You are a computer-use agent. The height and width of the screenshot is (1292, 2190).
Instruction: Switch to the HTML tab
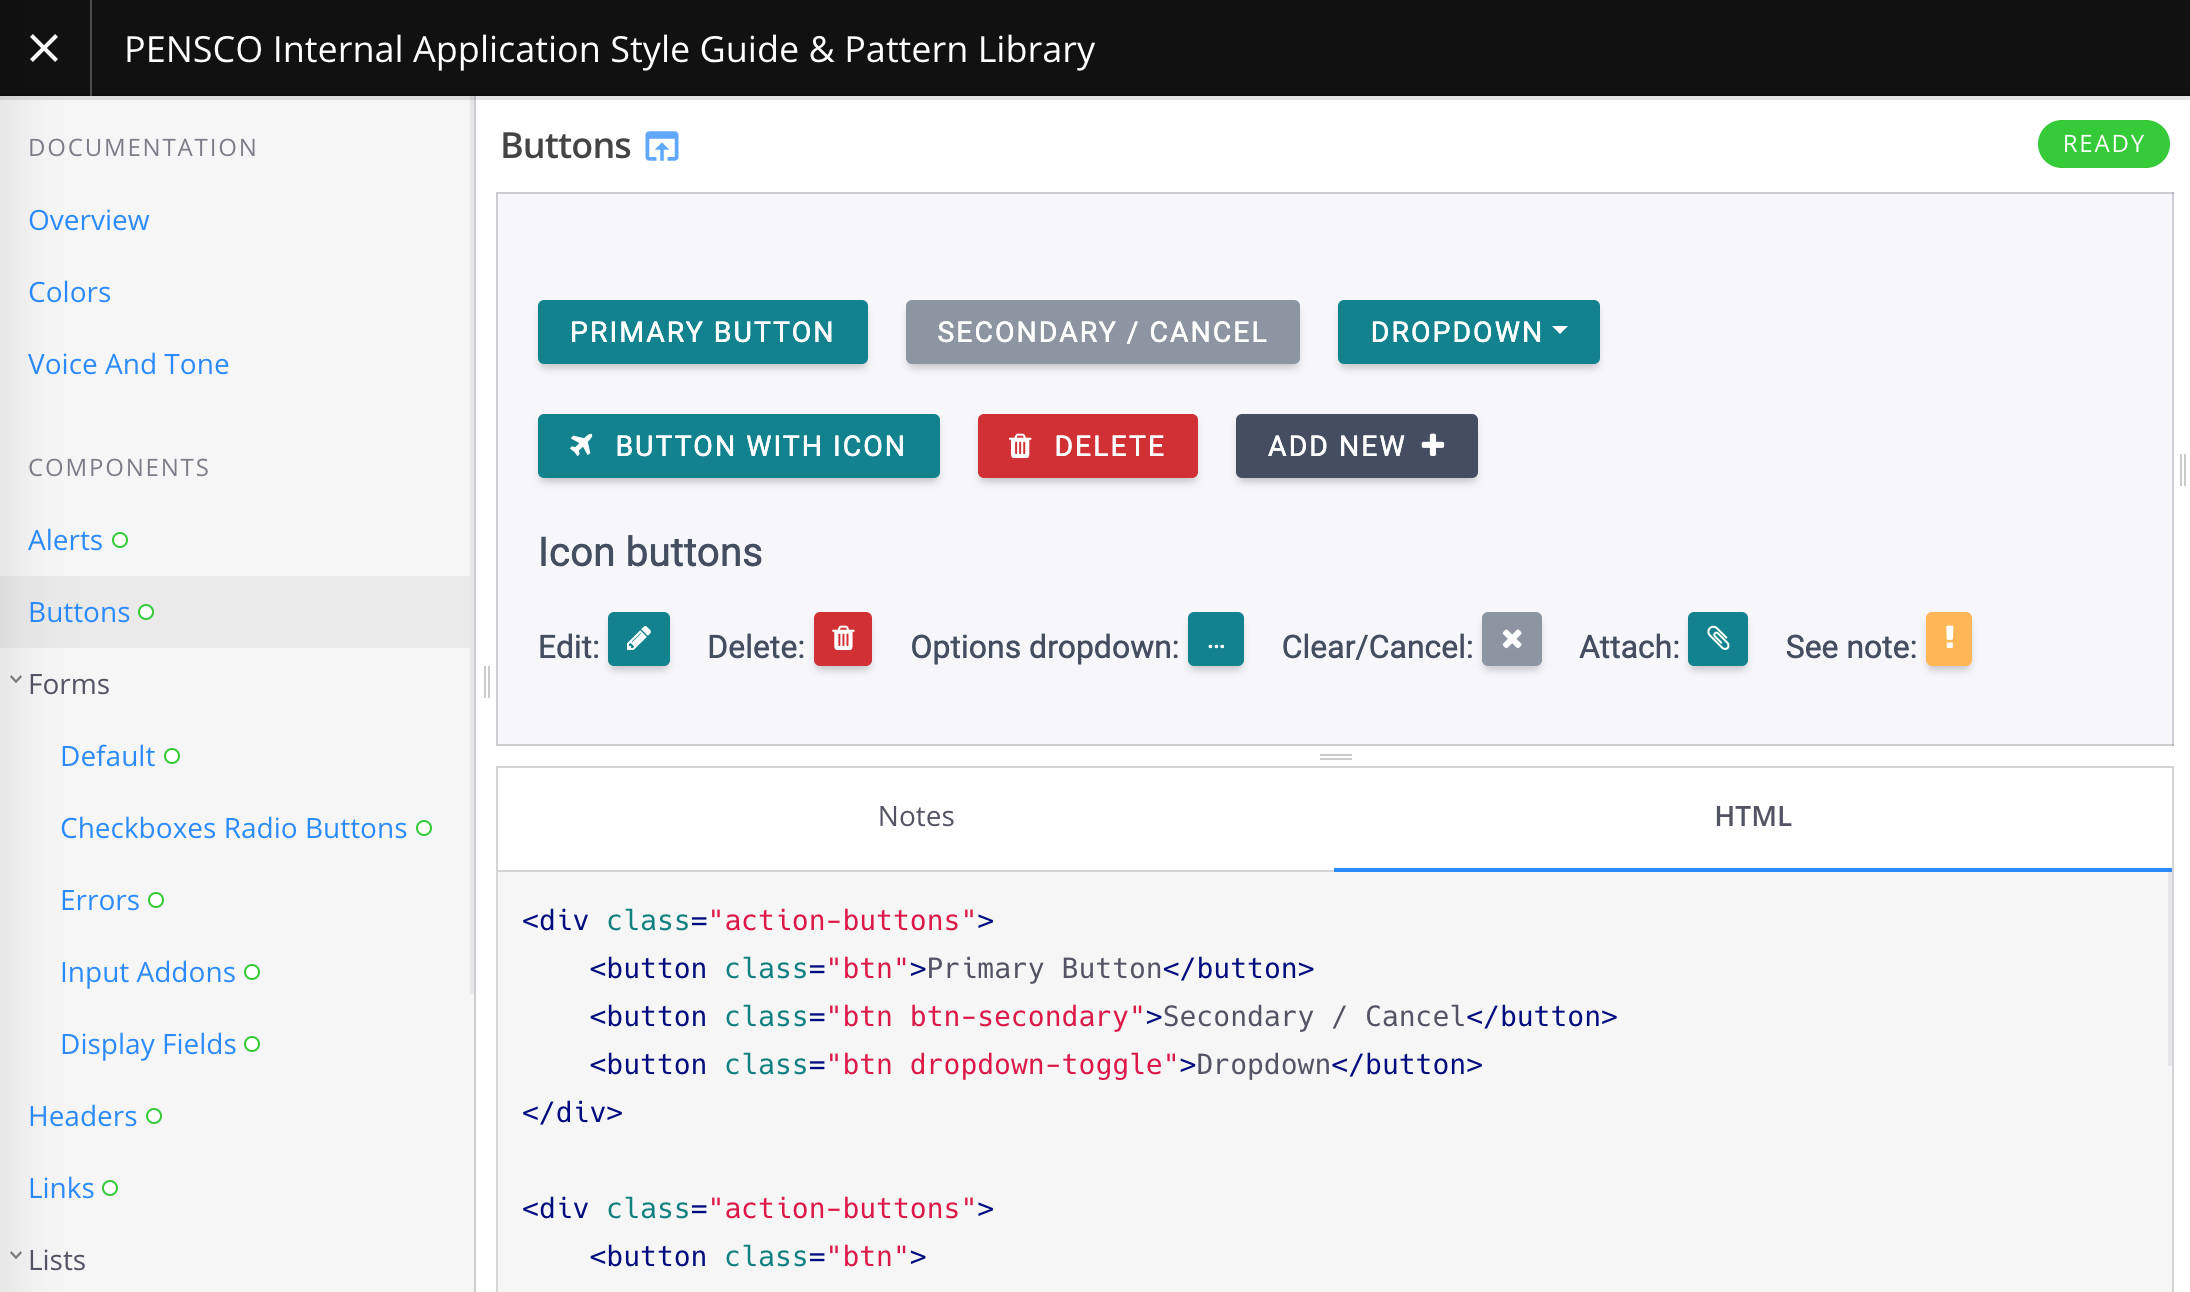[1753, 817]
